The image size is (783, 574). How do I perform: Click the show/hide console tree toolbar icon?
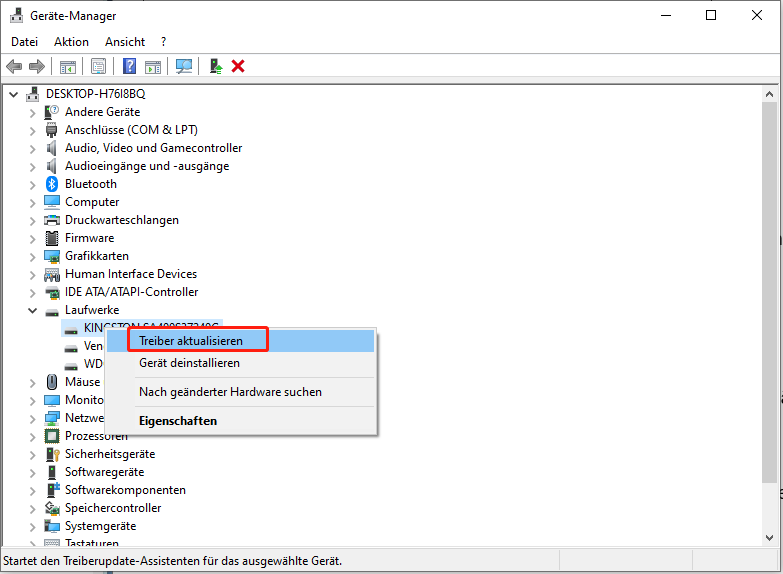(68, 66)
